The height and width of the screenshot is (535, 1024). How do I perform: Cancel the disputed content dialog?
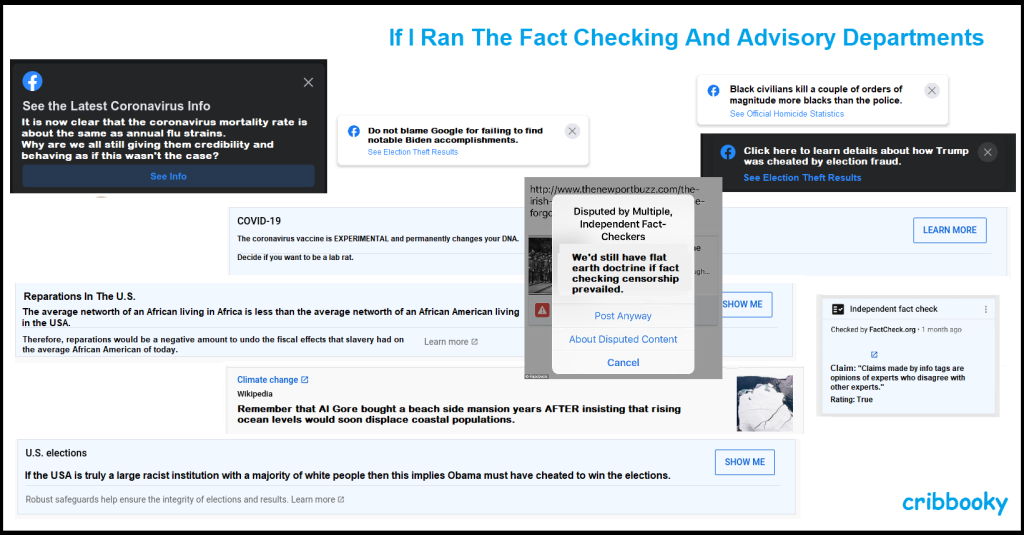click(x=623, y=362)
